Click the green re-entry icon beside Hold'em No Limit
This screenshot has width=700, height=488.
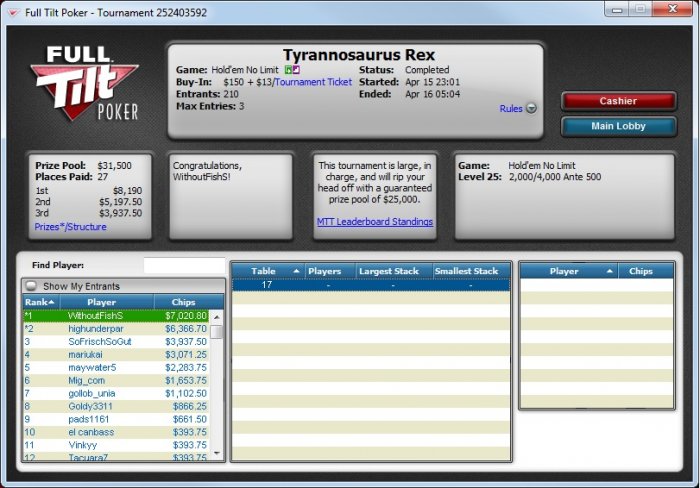[288, 70]
